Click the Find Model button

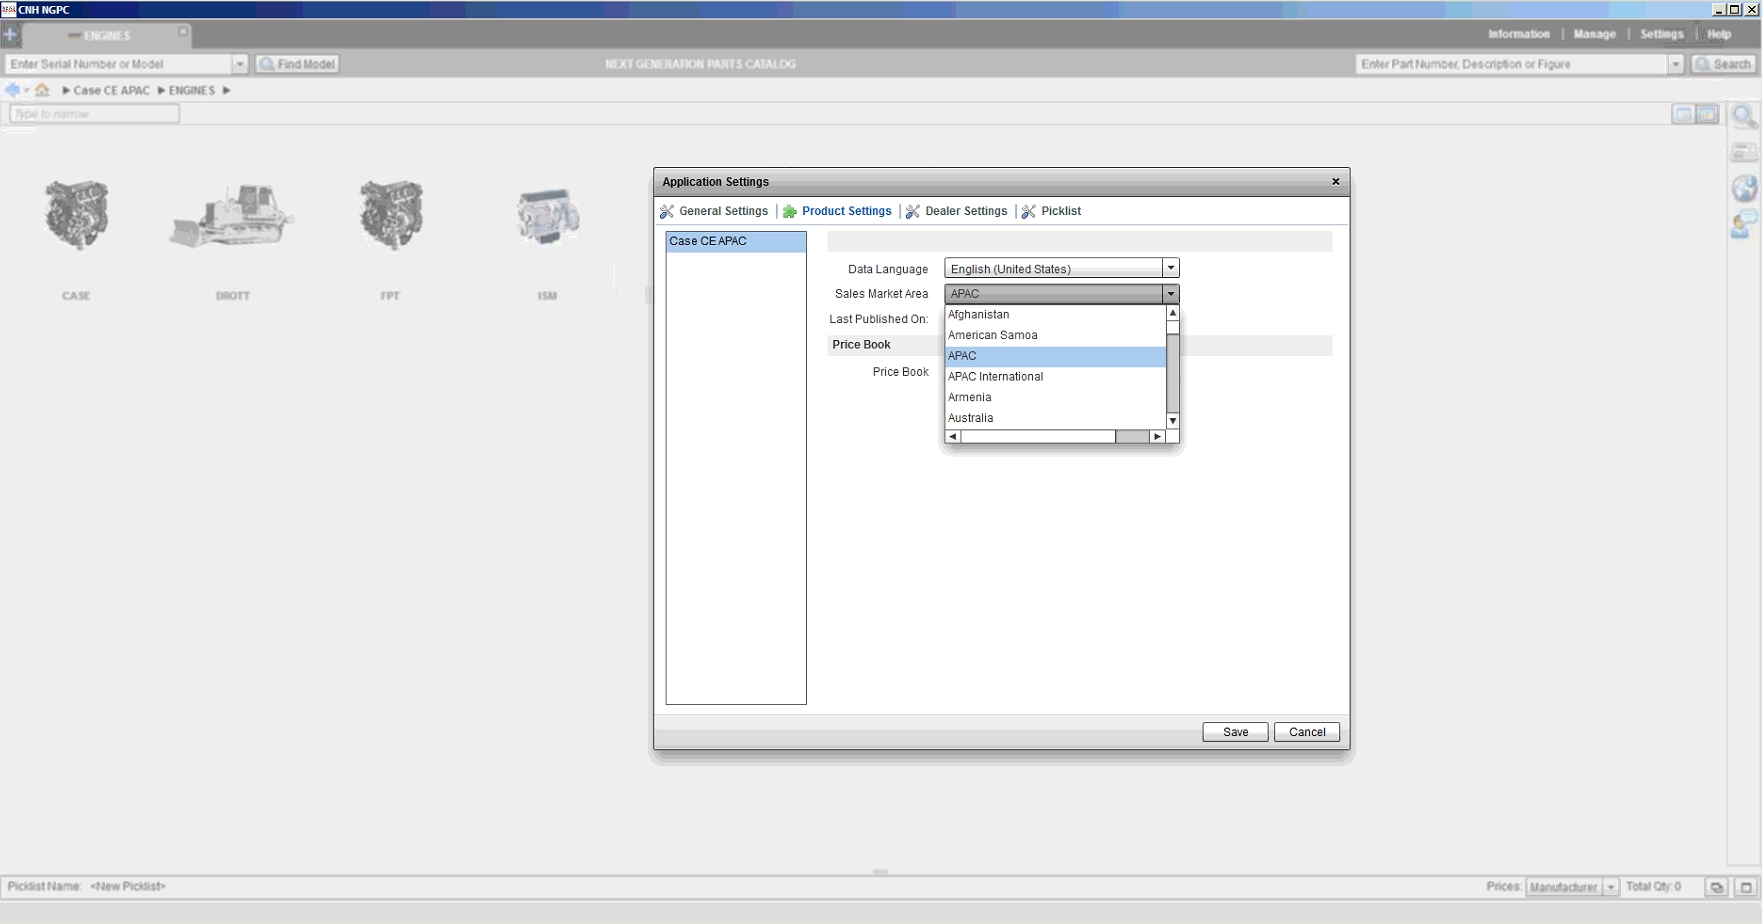297,64
